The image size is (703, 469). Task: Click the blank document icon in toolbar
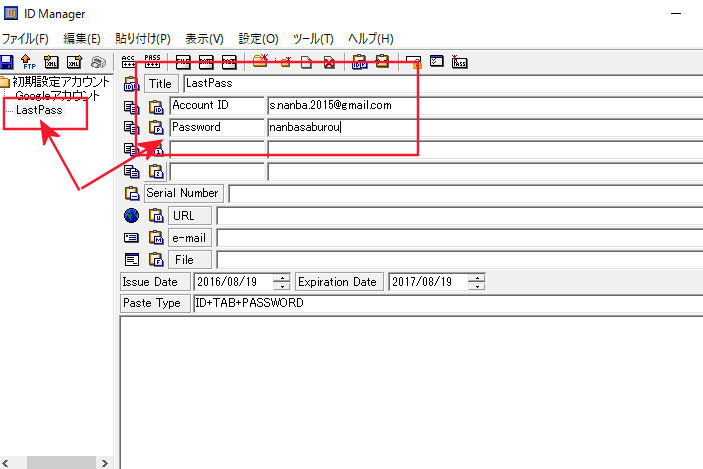click(x=306, y=62)
